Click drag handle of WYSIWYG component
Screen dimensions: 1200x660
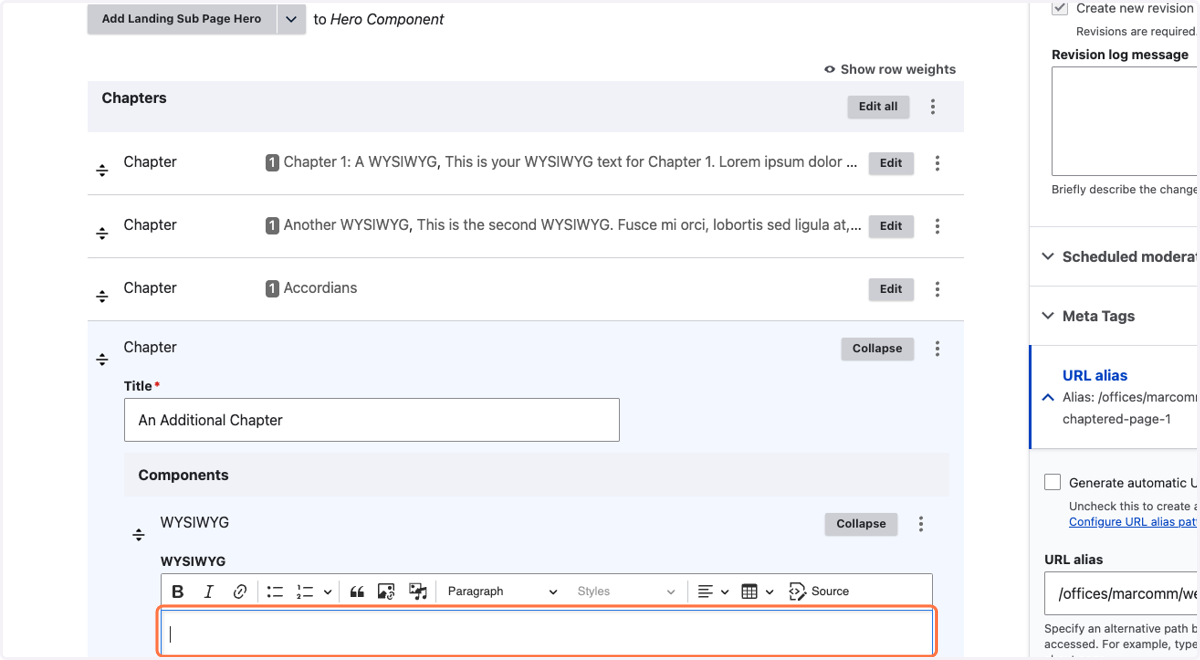[x=139, y=535]
